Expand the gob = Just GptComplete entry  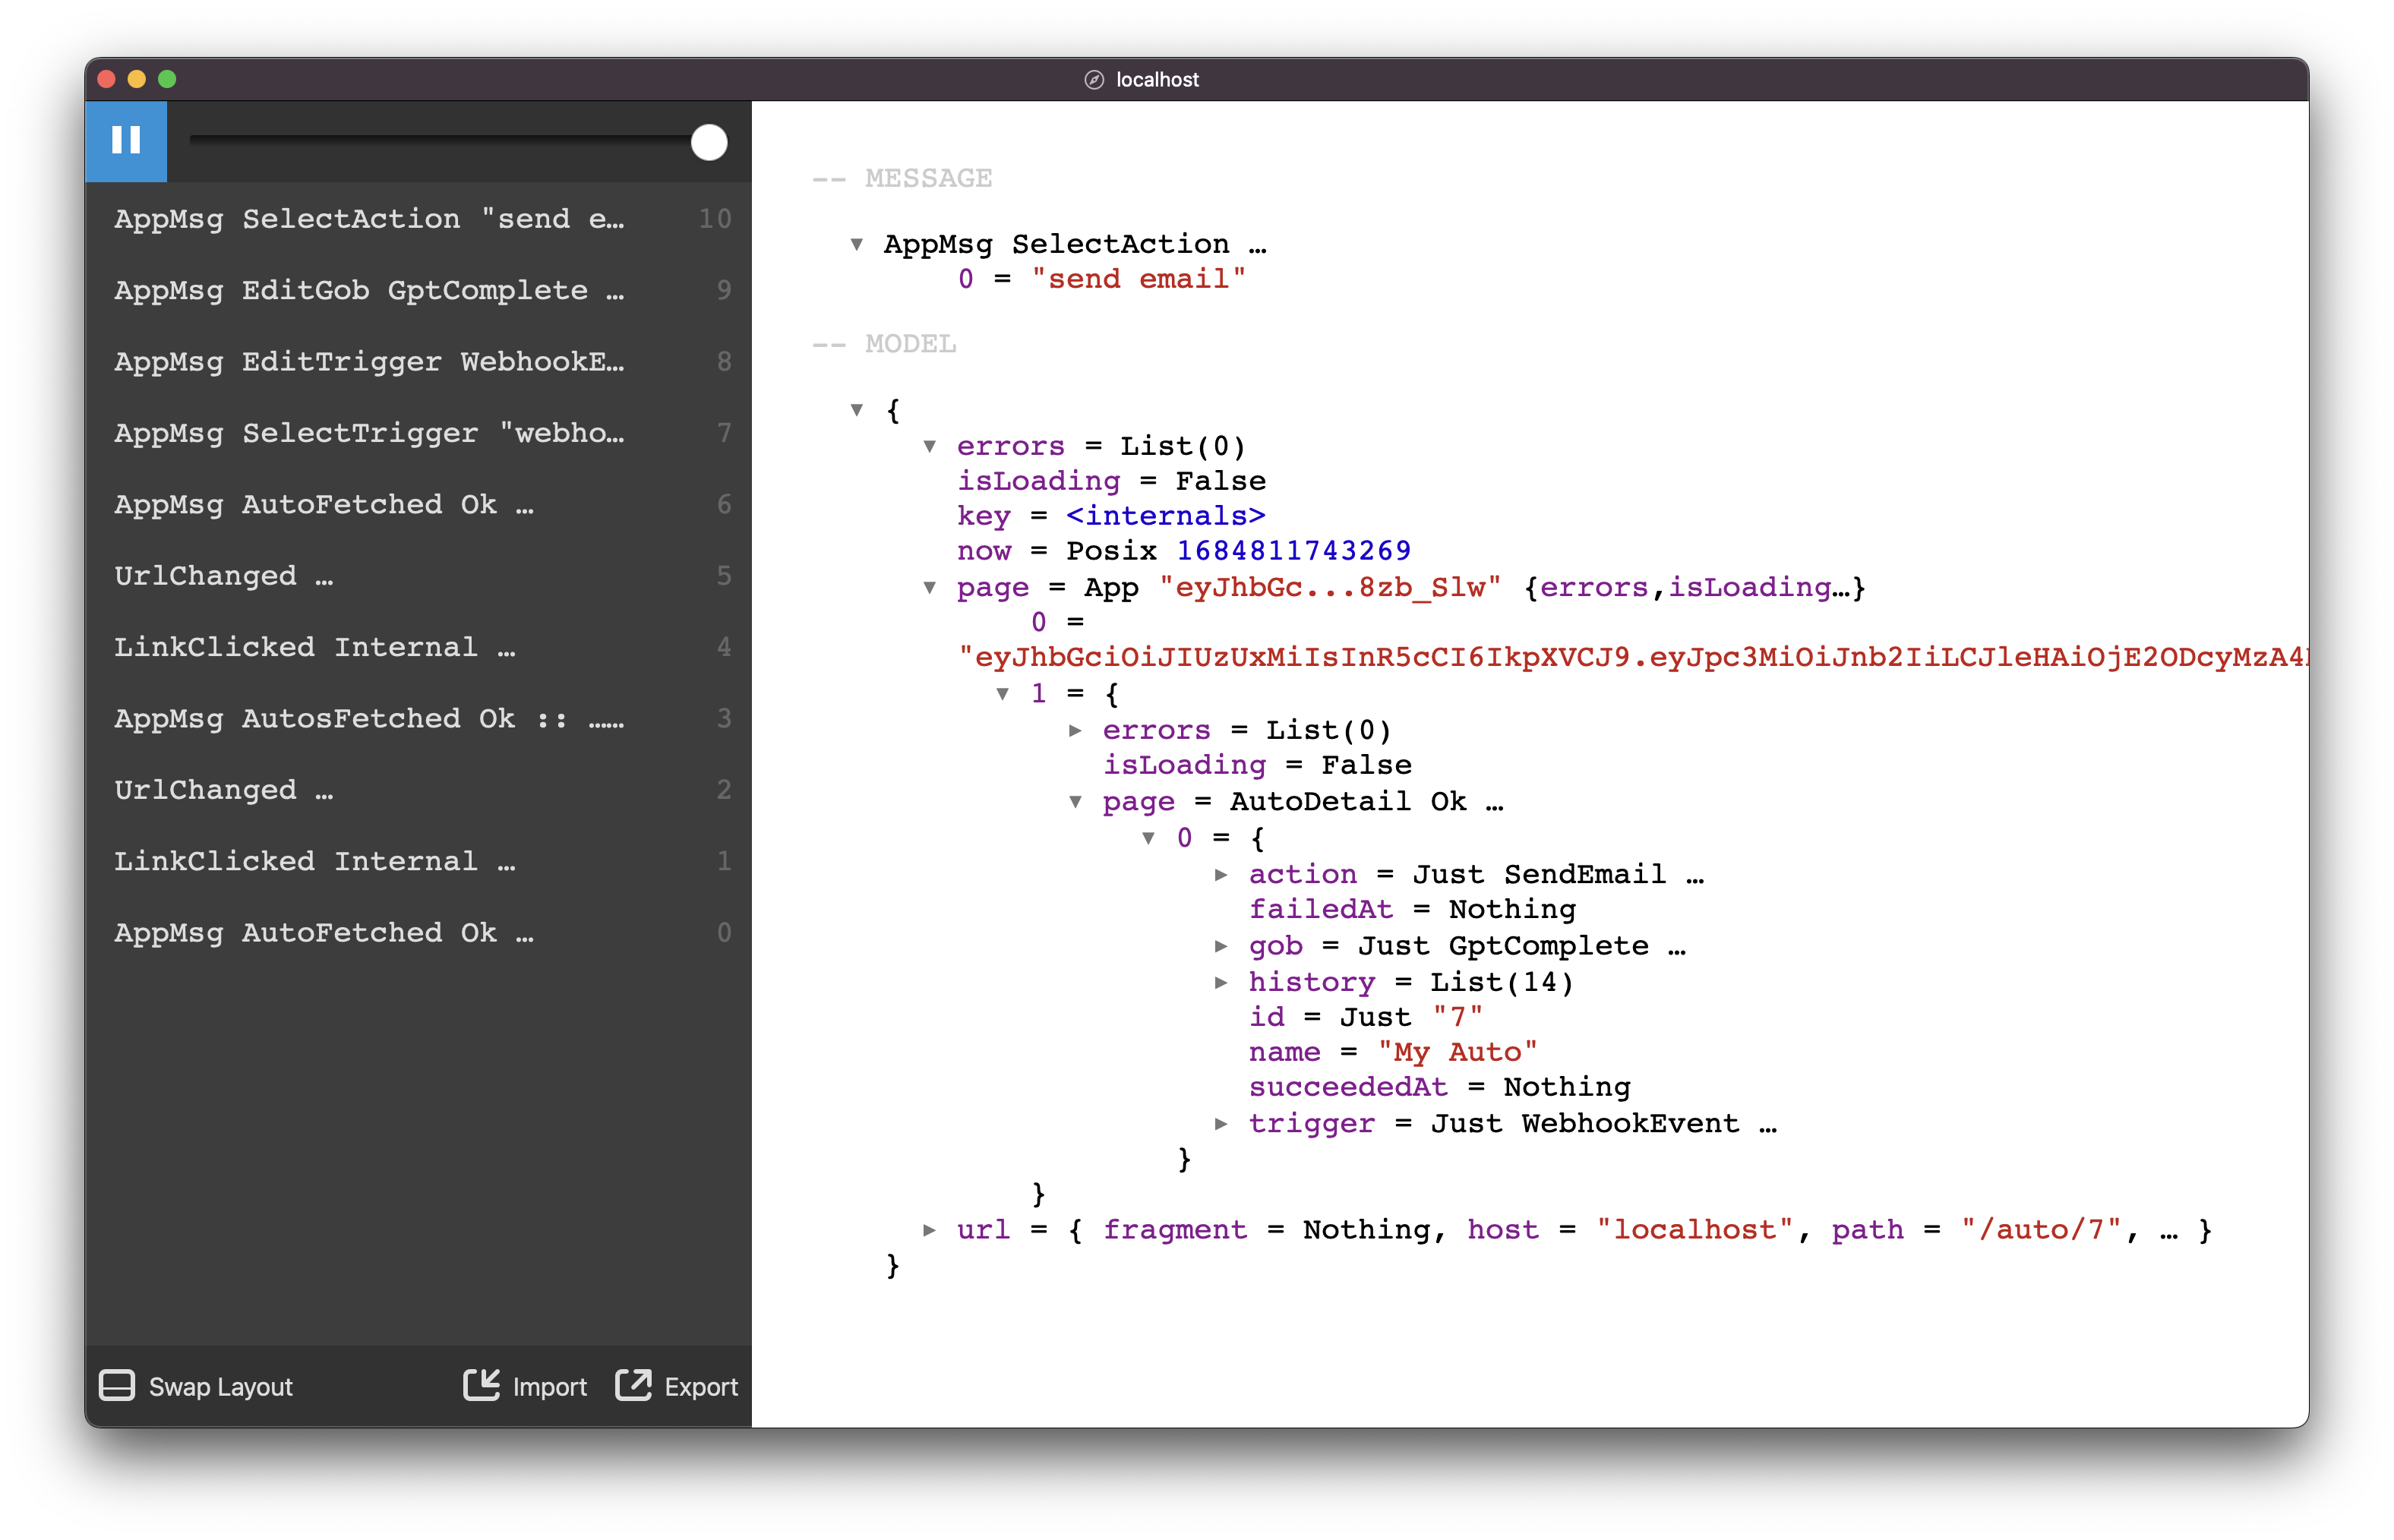tap(1222, 946)
